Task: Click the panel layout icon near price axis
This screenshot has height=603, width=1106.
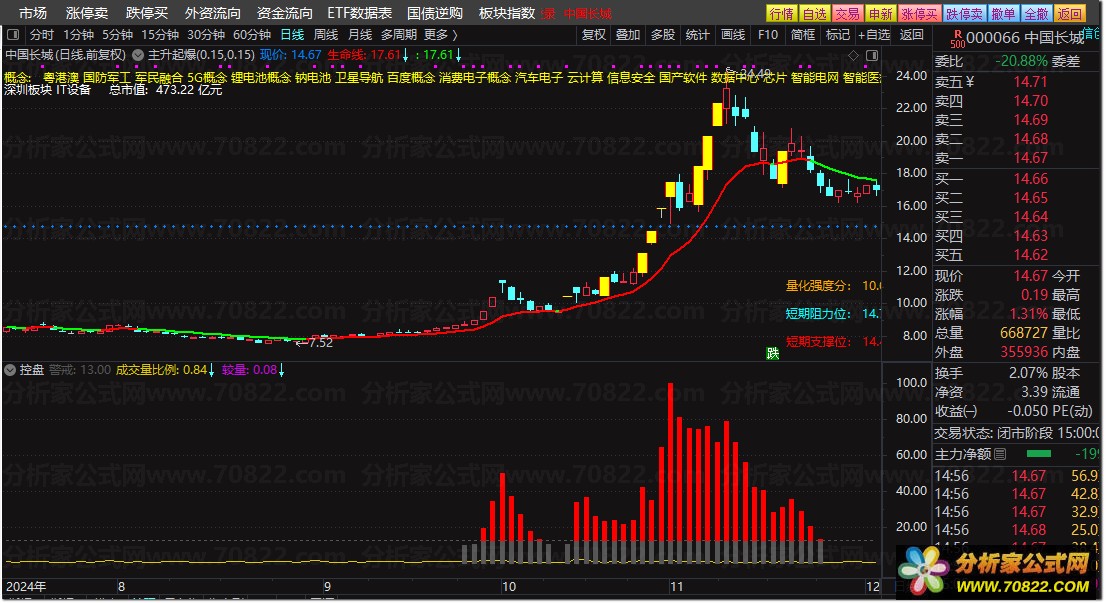Action: click(x=872, y=55)
